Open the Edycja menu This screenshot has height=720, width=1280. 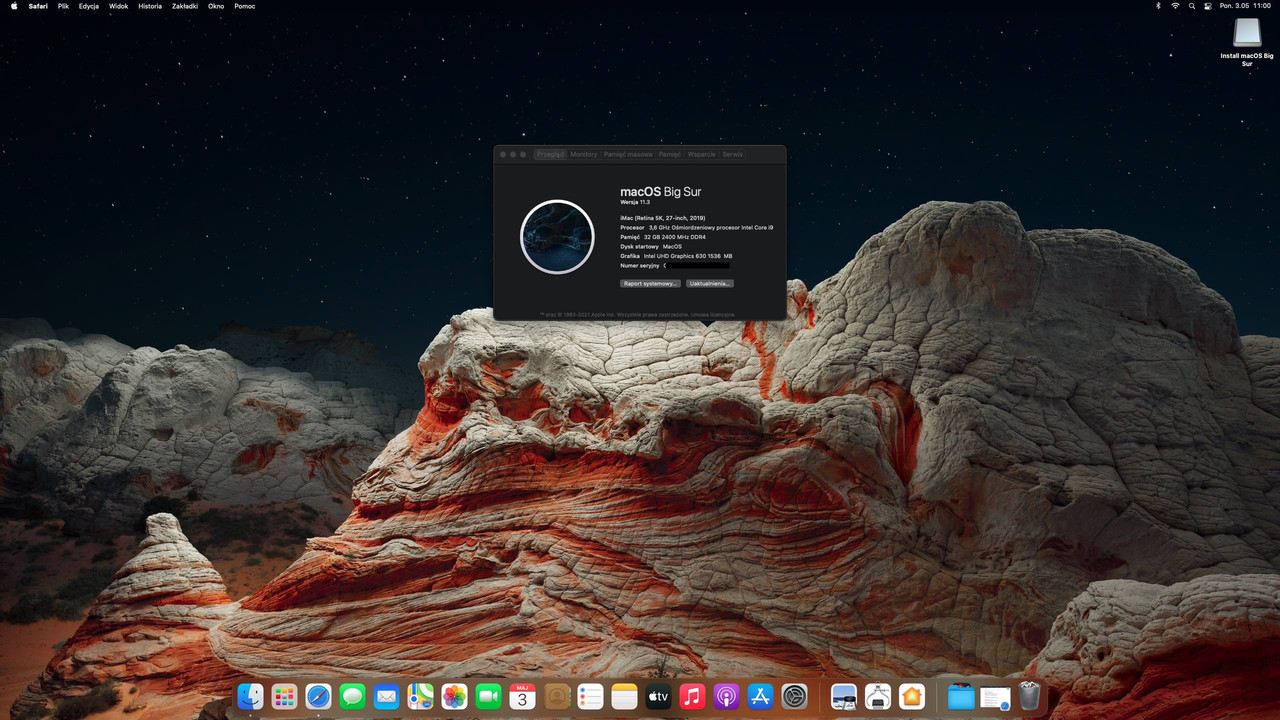pyautogui.click(x=89, y=6)
